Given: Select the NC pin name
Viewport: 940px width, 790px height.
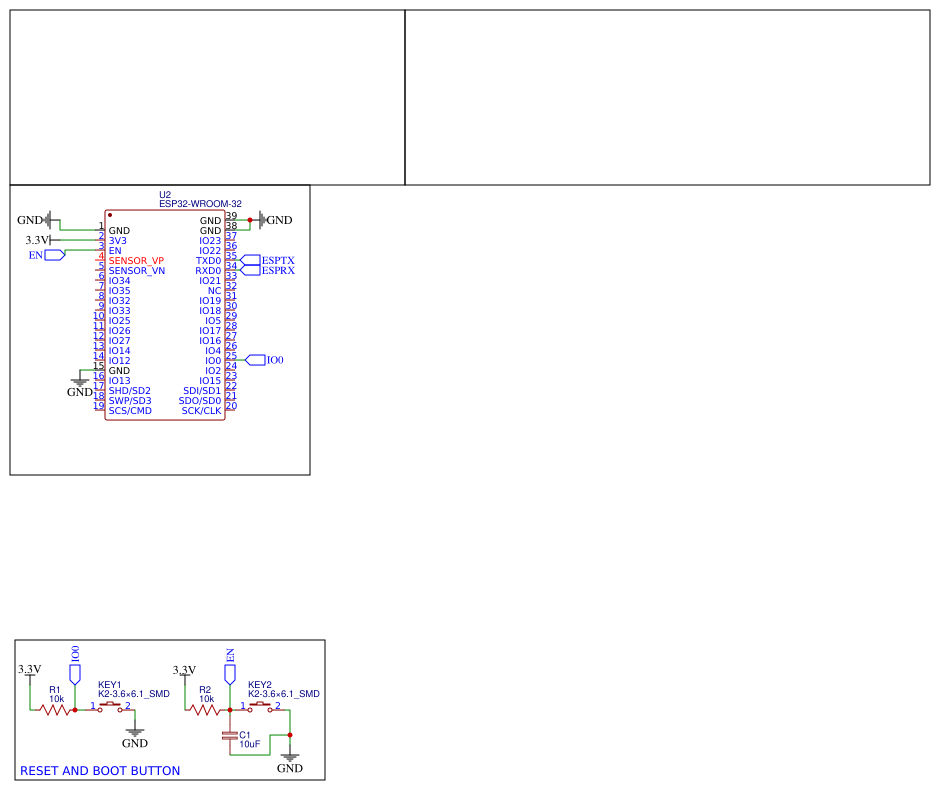Looking at the screenshot, I should point(215,291).
